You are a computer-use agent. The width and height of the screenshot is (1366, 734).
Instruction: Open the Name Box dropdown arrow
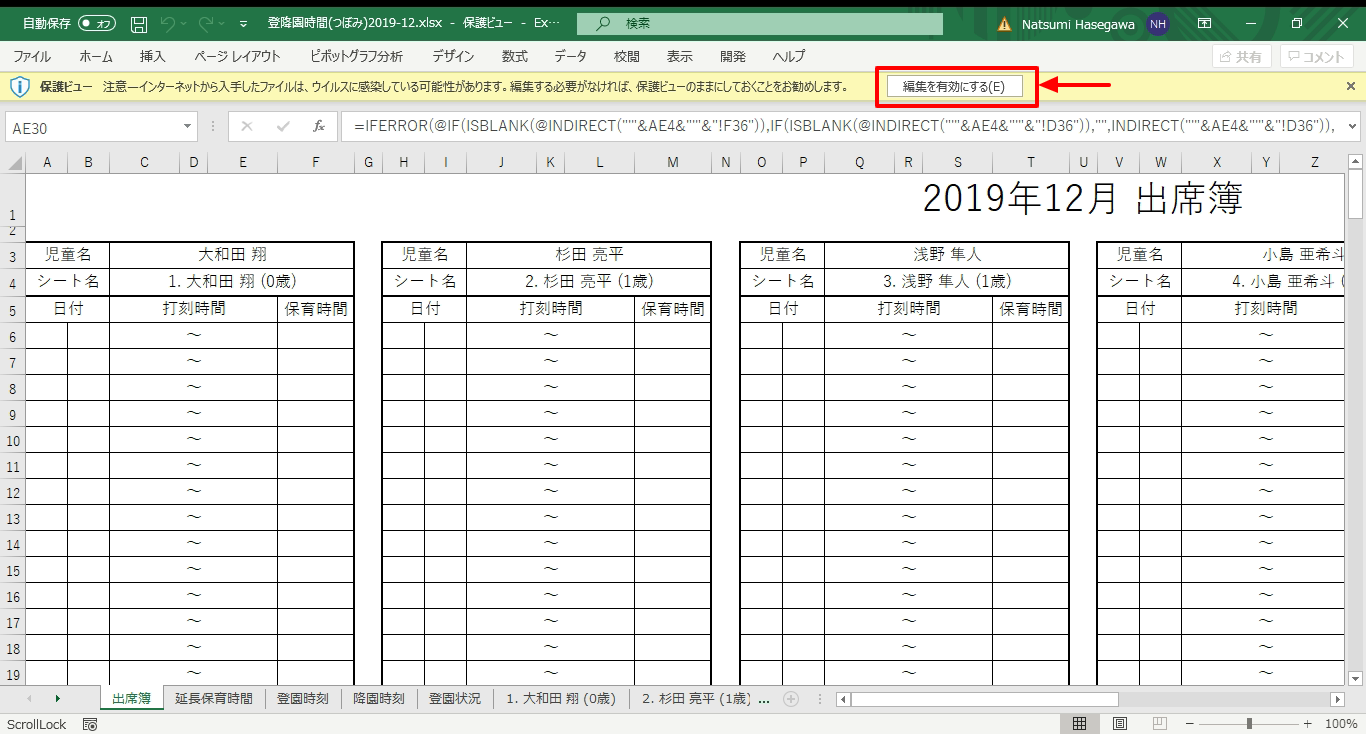(187, 127)
